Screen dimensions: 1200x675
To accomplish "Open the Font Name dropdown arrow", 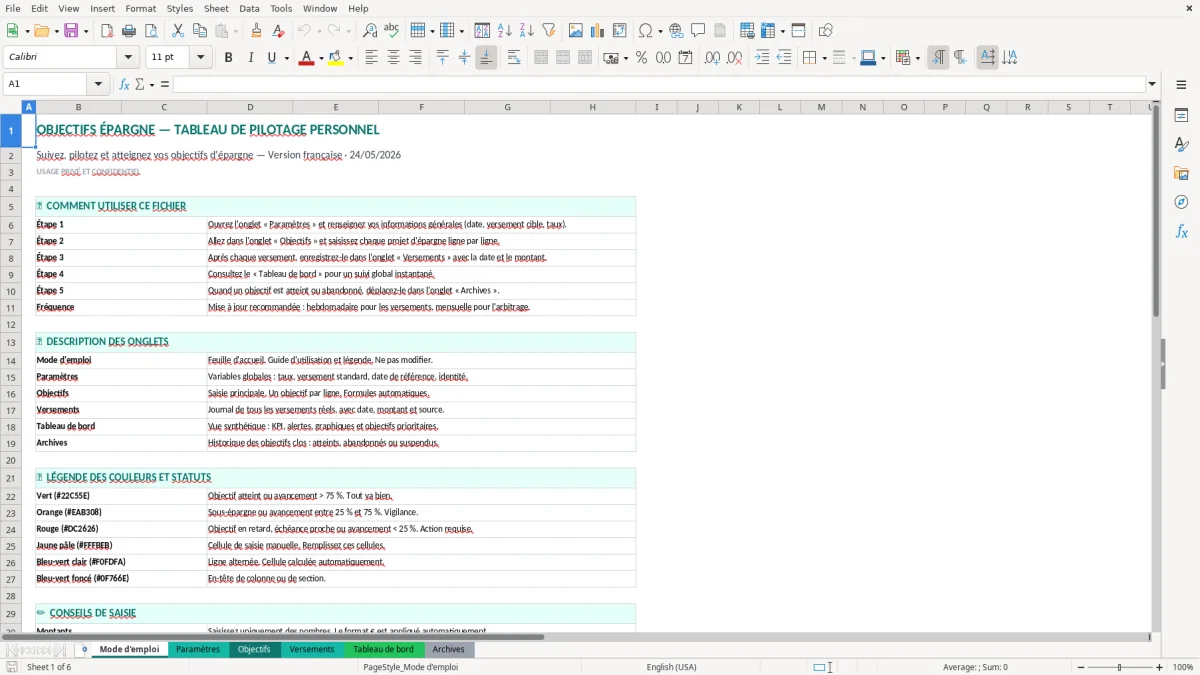I will pyautogui.click(x=127, y=58).
